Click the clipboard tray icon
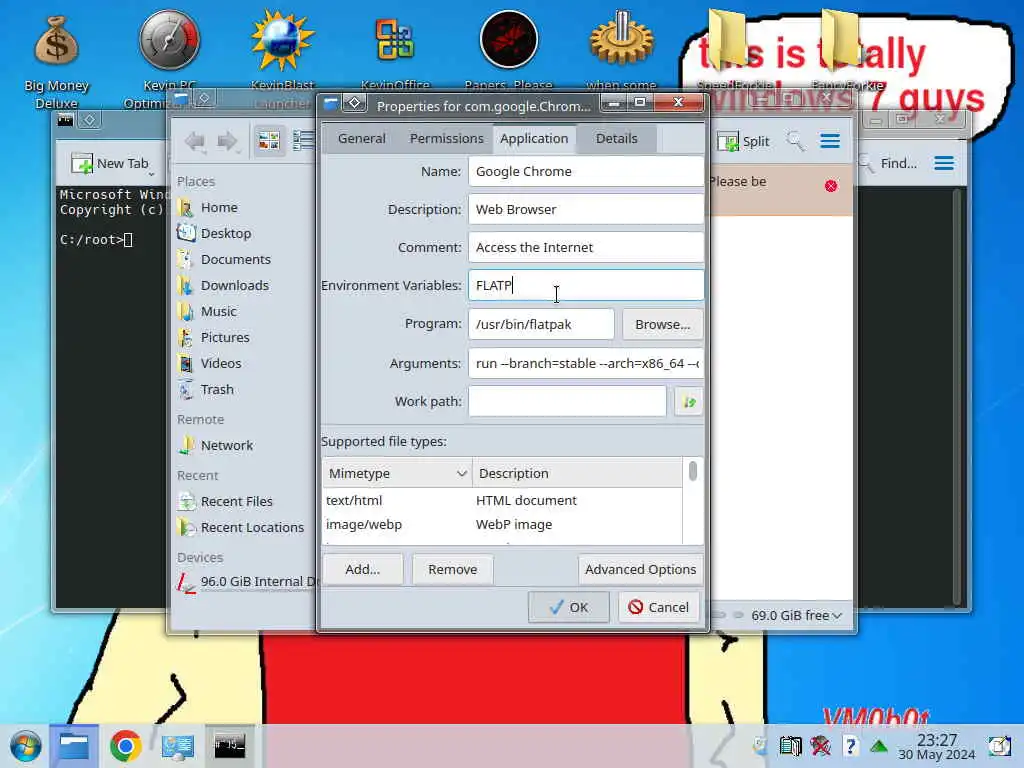 (x=790, y=745)
